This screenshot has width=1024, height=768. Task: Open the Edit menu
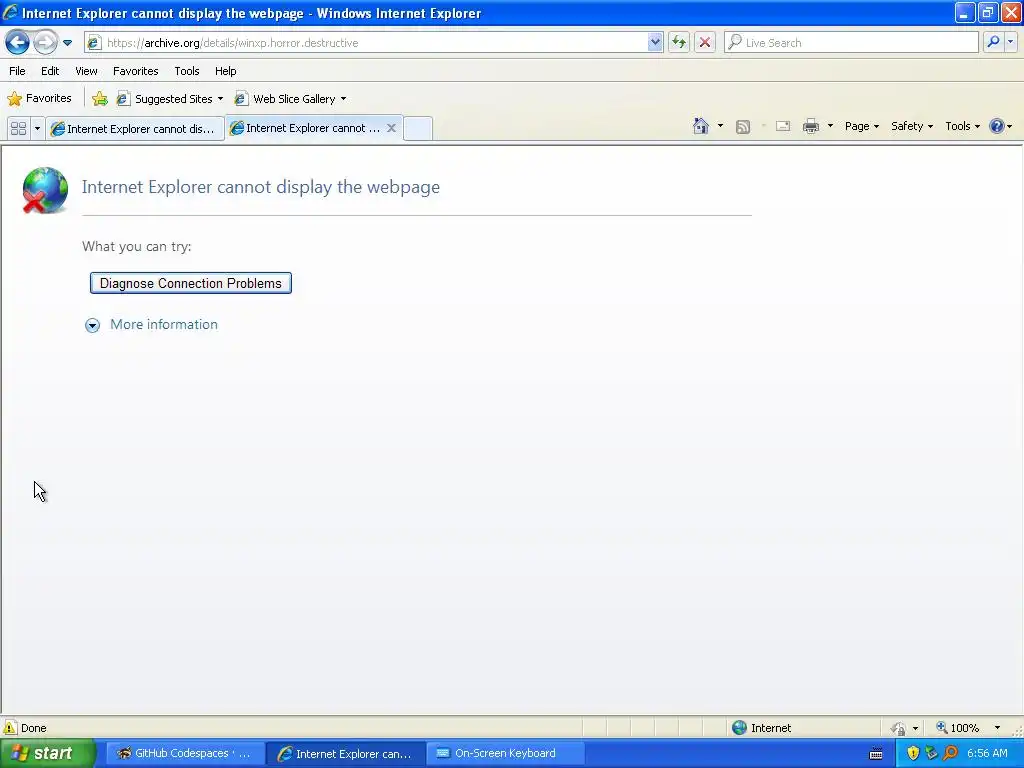click(50, 71)
